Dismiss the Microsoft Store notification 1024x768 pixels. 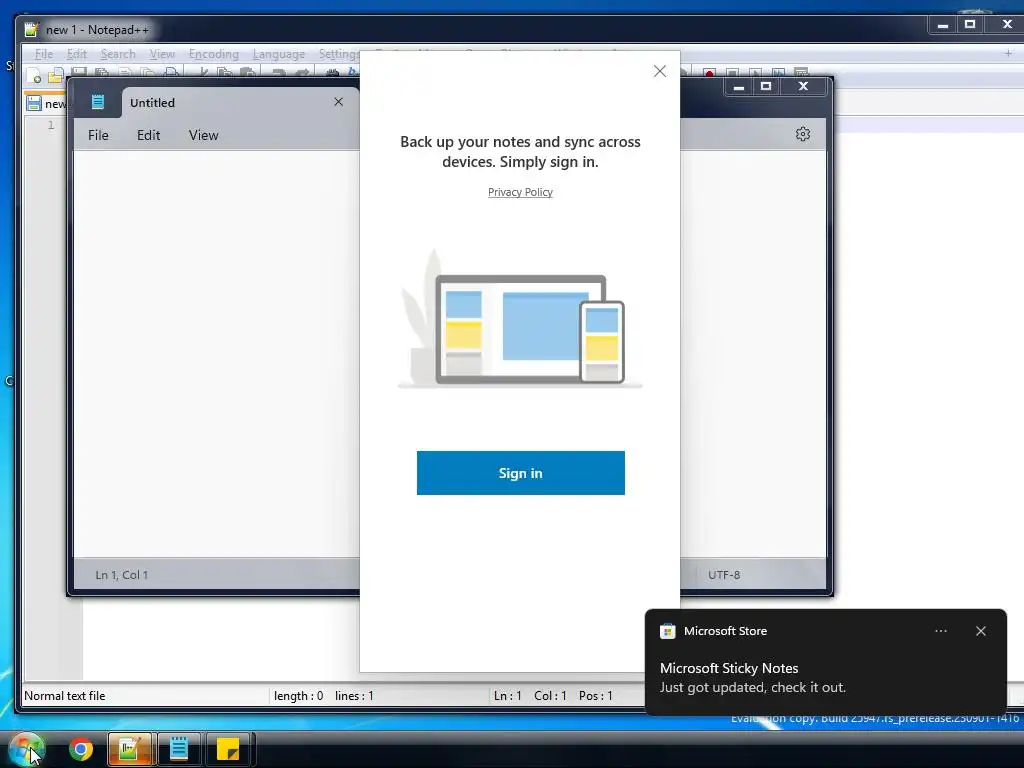click(x=981, y=631)
